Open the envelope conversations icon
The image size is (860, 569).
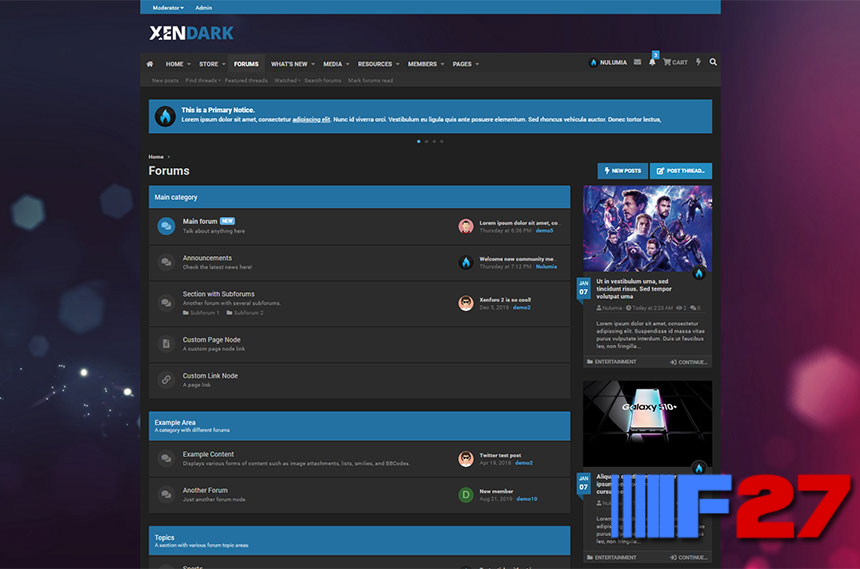pos(637,62)
